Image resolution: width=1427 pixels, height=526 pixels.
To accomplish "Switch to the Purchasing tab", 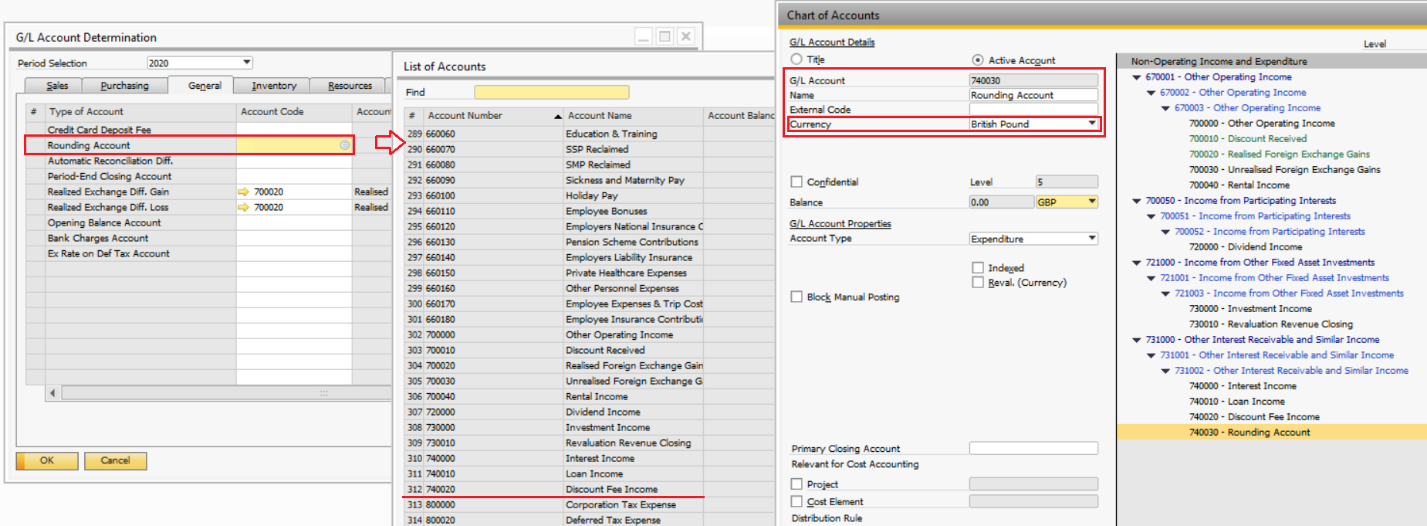I will [125, 87].
